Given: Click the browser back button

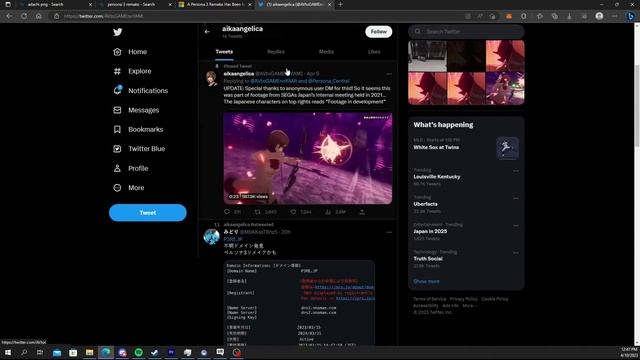Looking at the screenshot, I should (x=9, y=16).
